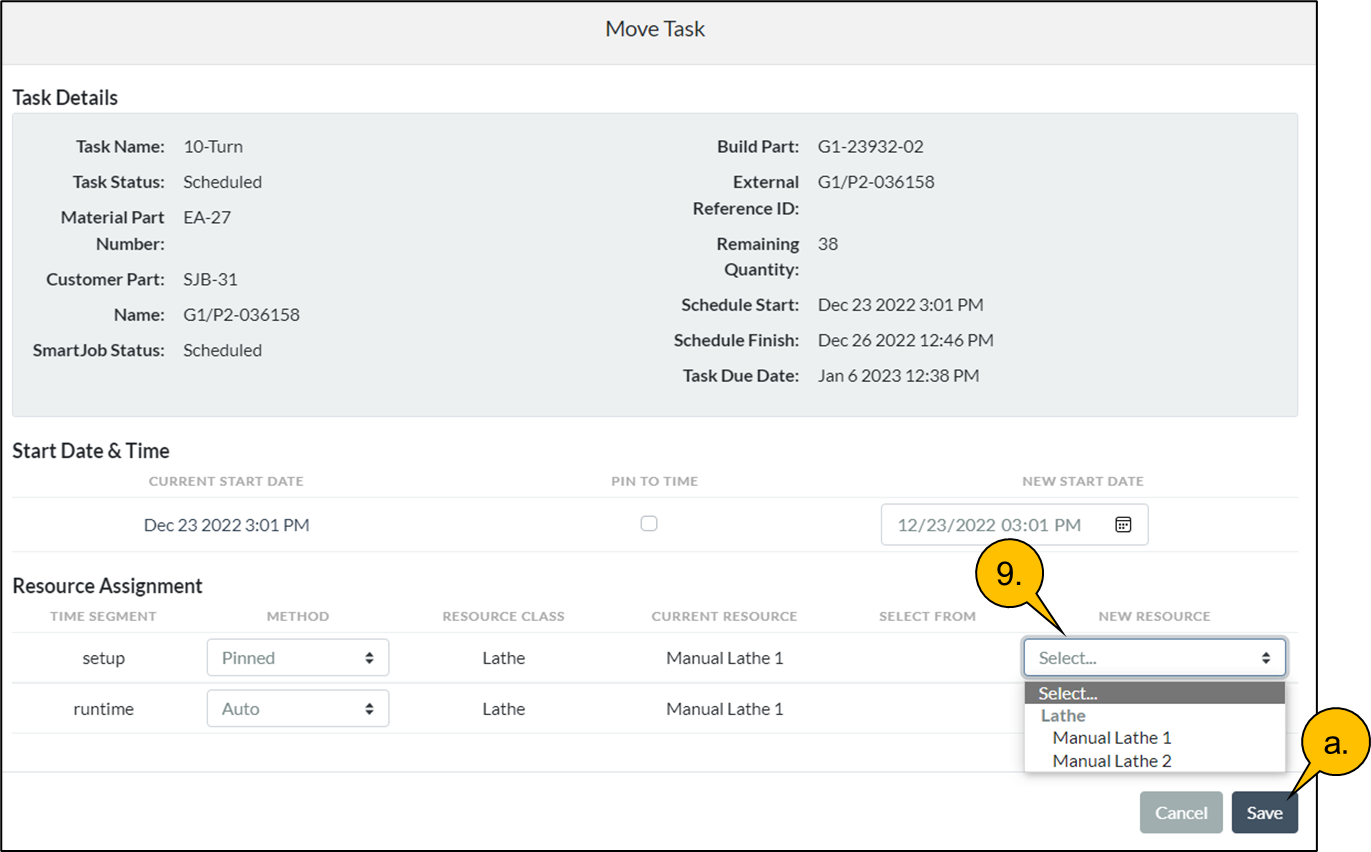Click the Move Task dialog title

pos(655,29)
